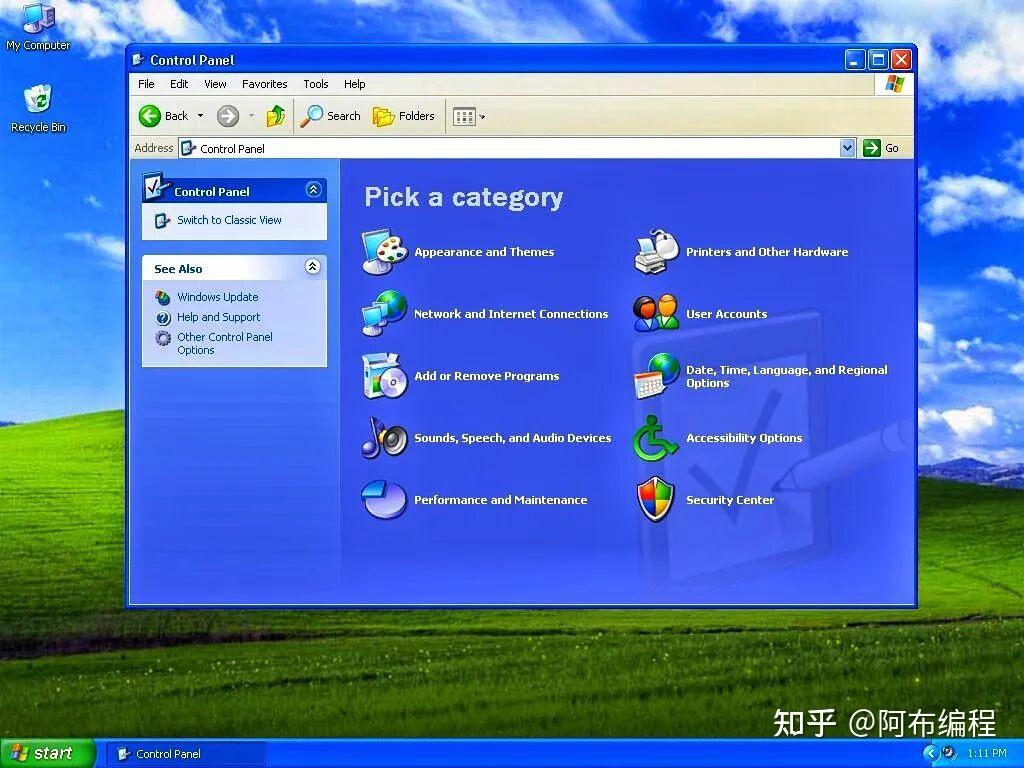Screen dimensions: 1024x768
Task: Open the Help menu
Action: (x=355, y=84)
